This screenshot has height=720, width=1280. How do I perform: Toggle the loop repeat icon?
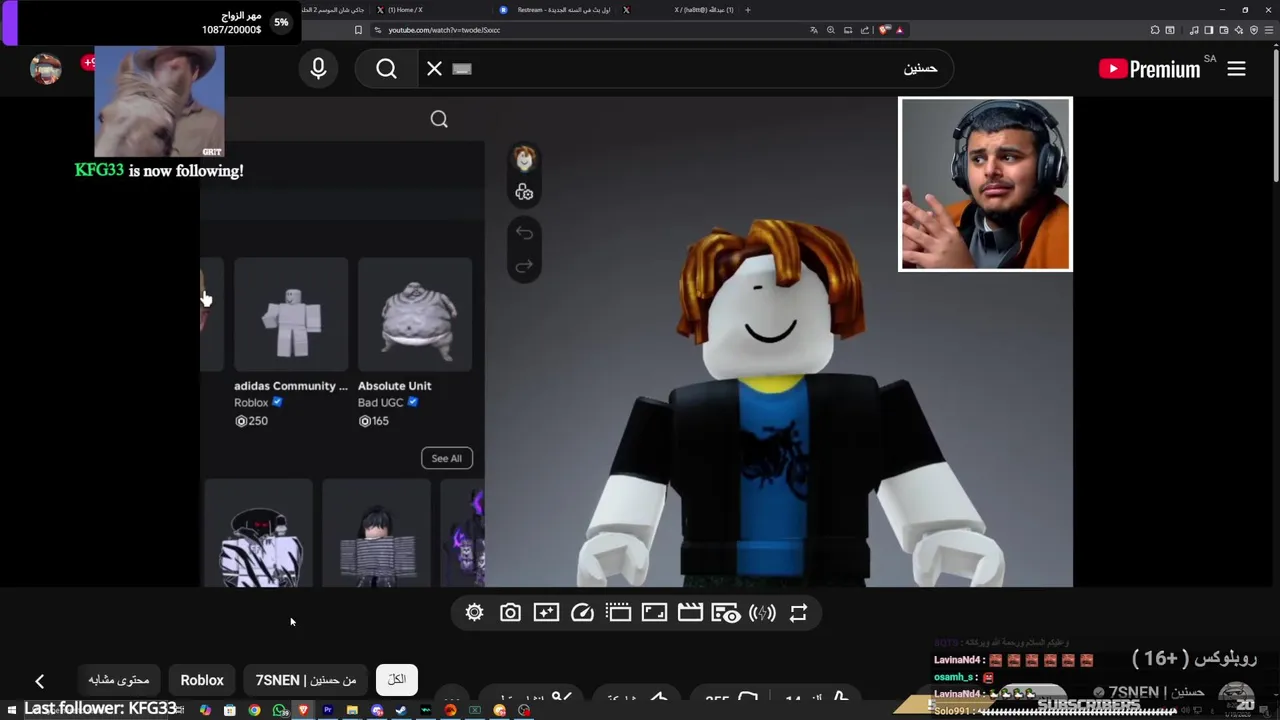[x=798, y=613]
